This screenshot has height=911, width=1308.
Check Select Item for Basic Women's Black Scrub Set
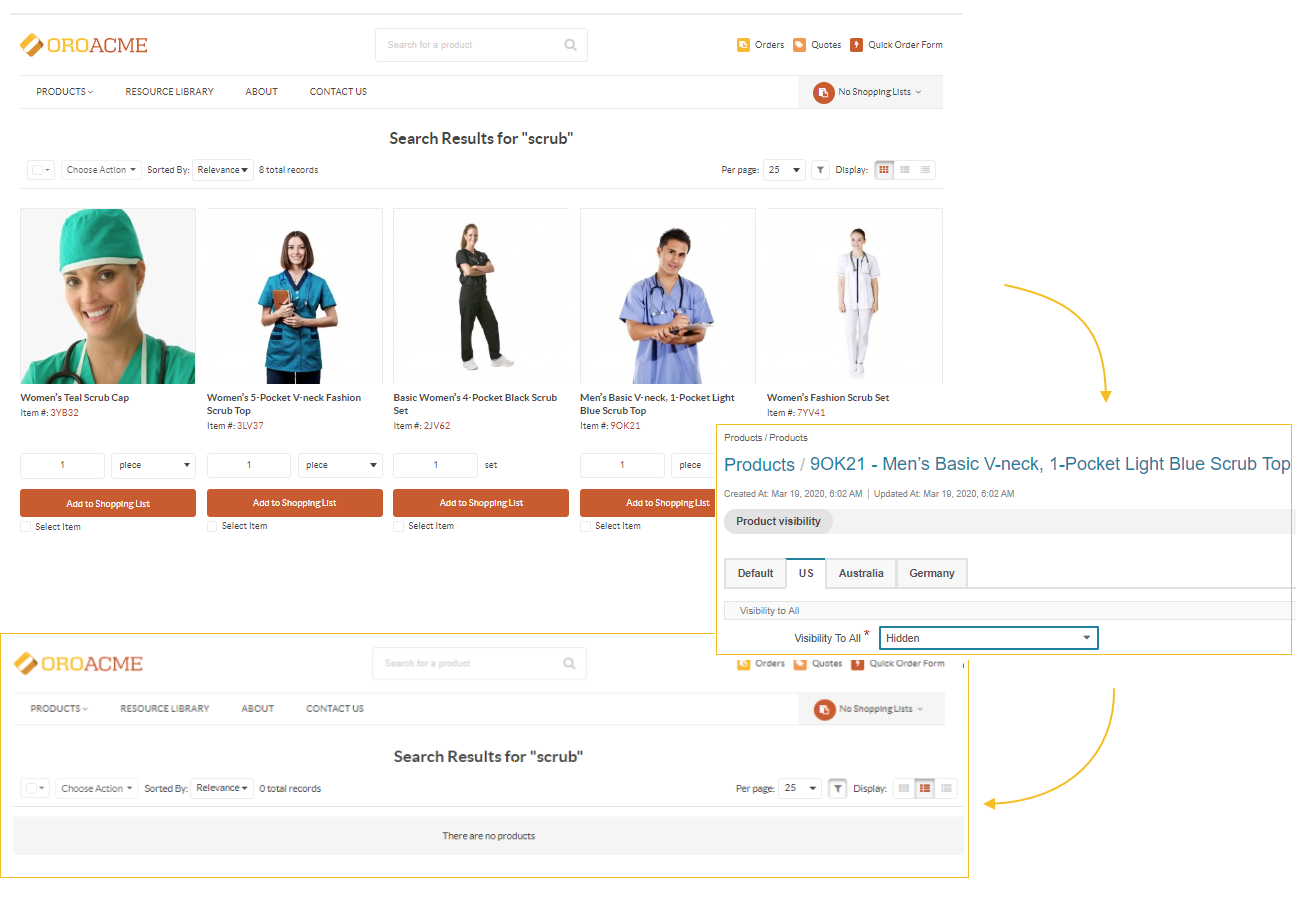coord(399,526)
